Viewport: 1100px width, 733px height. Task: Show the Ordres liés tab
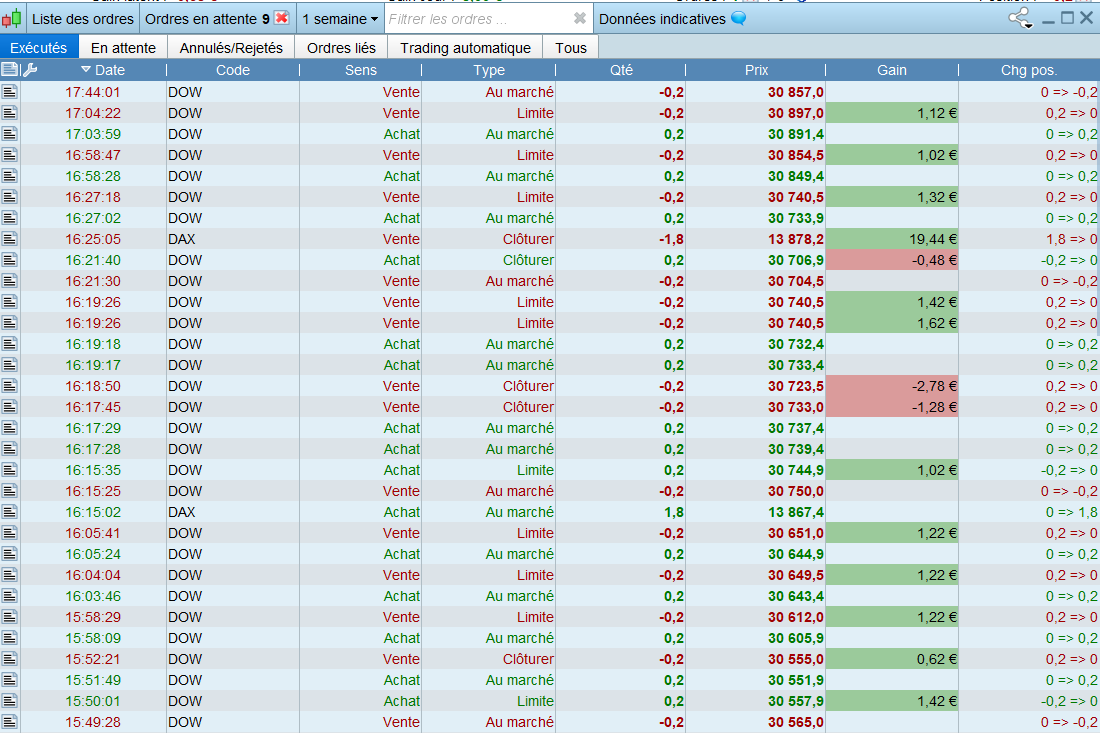(341, 48)
